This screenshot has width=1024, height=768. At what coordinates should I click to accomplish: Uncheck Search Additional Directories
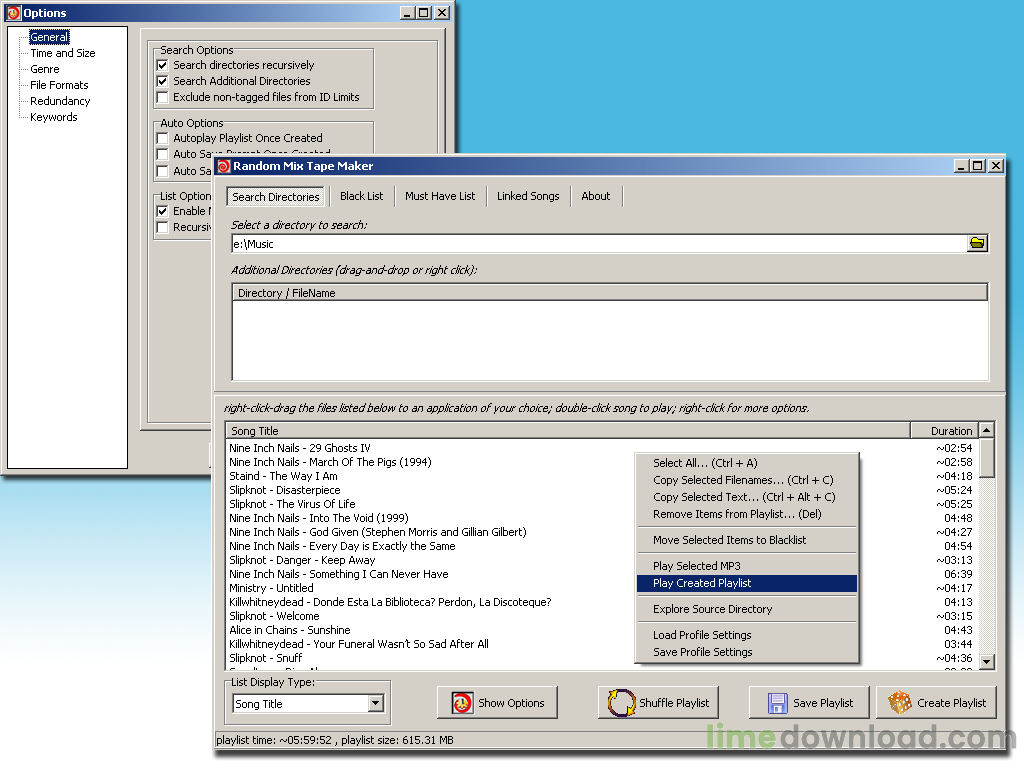(x=163, y=81)
